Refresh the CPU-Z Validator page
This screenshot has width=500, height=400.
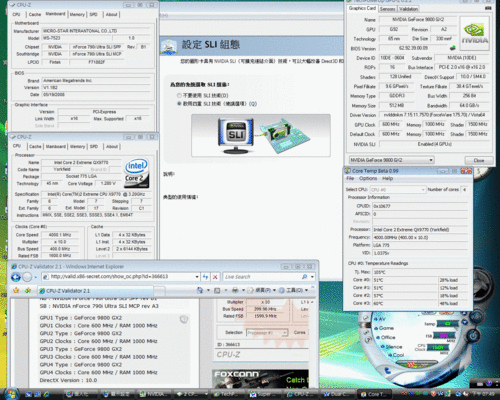click(206, 277)
